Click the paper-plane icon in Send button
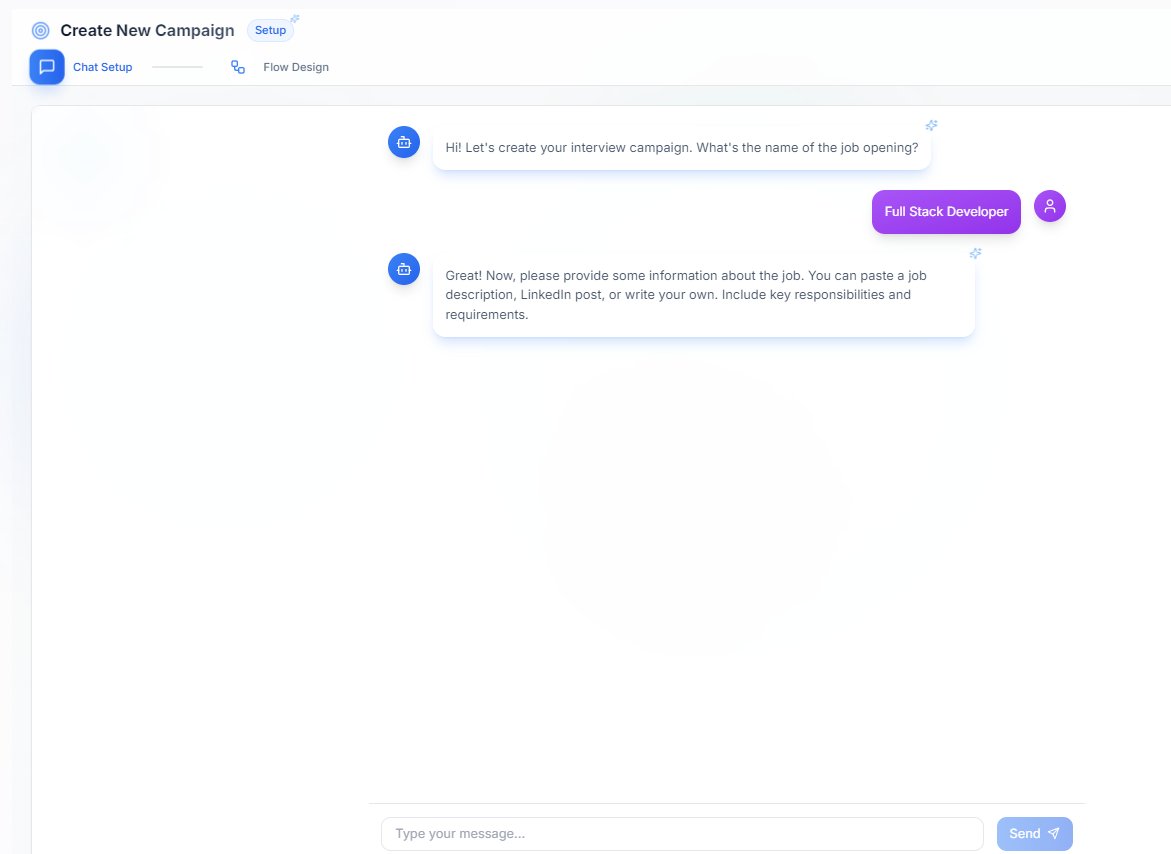This screenshot has height=854, width=1171. pyautogui.click(x=1054, y=833)
